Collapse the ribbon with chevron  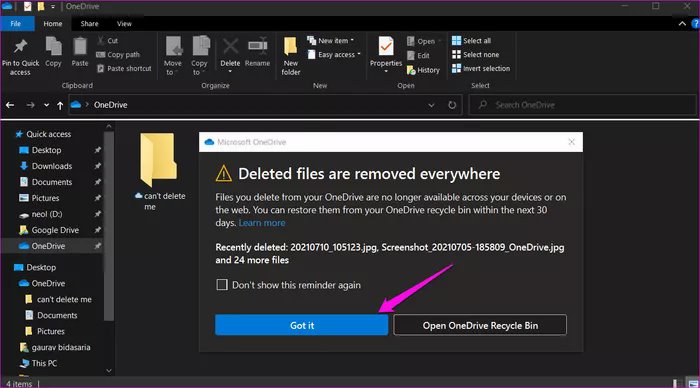click(682, 24)
